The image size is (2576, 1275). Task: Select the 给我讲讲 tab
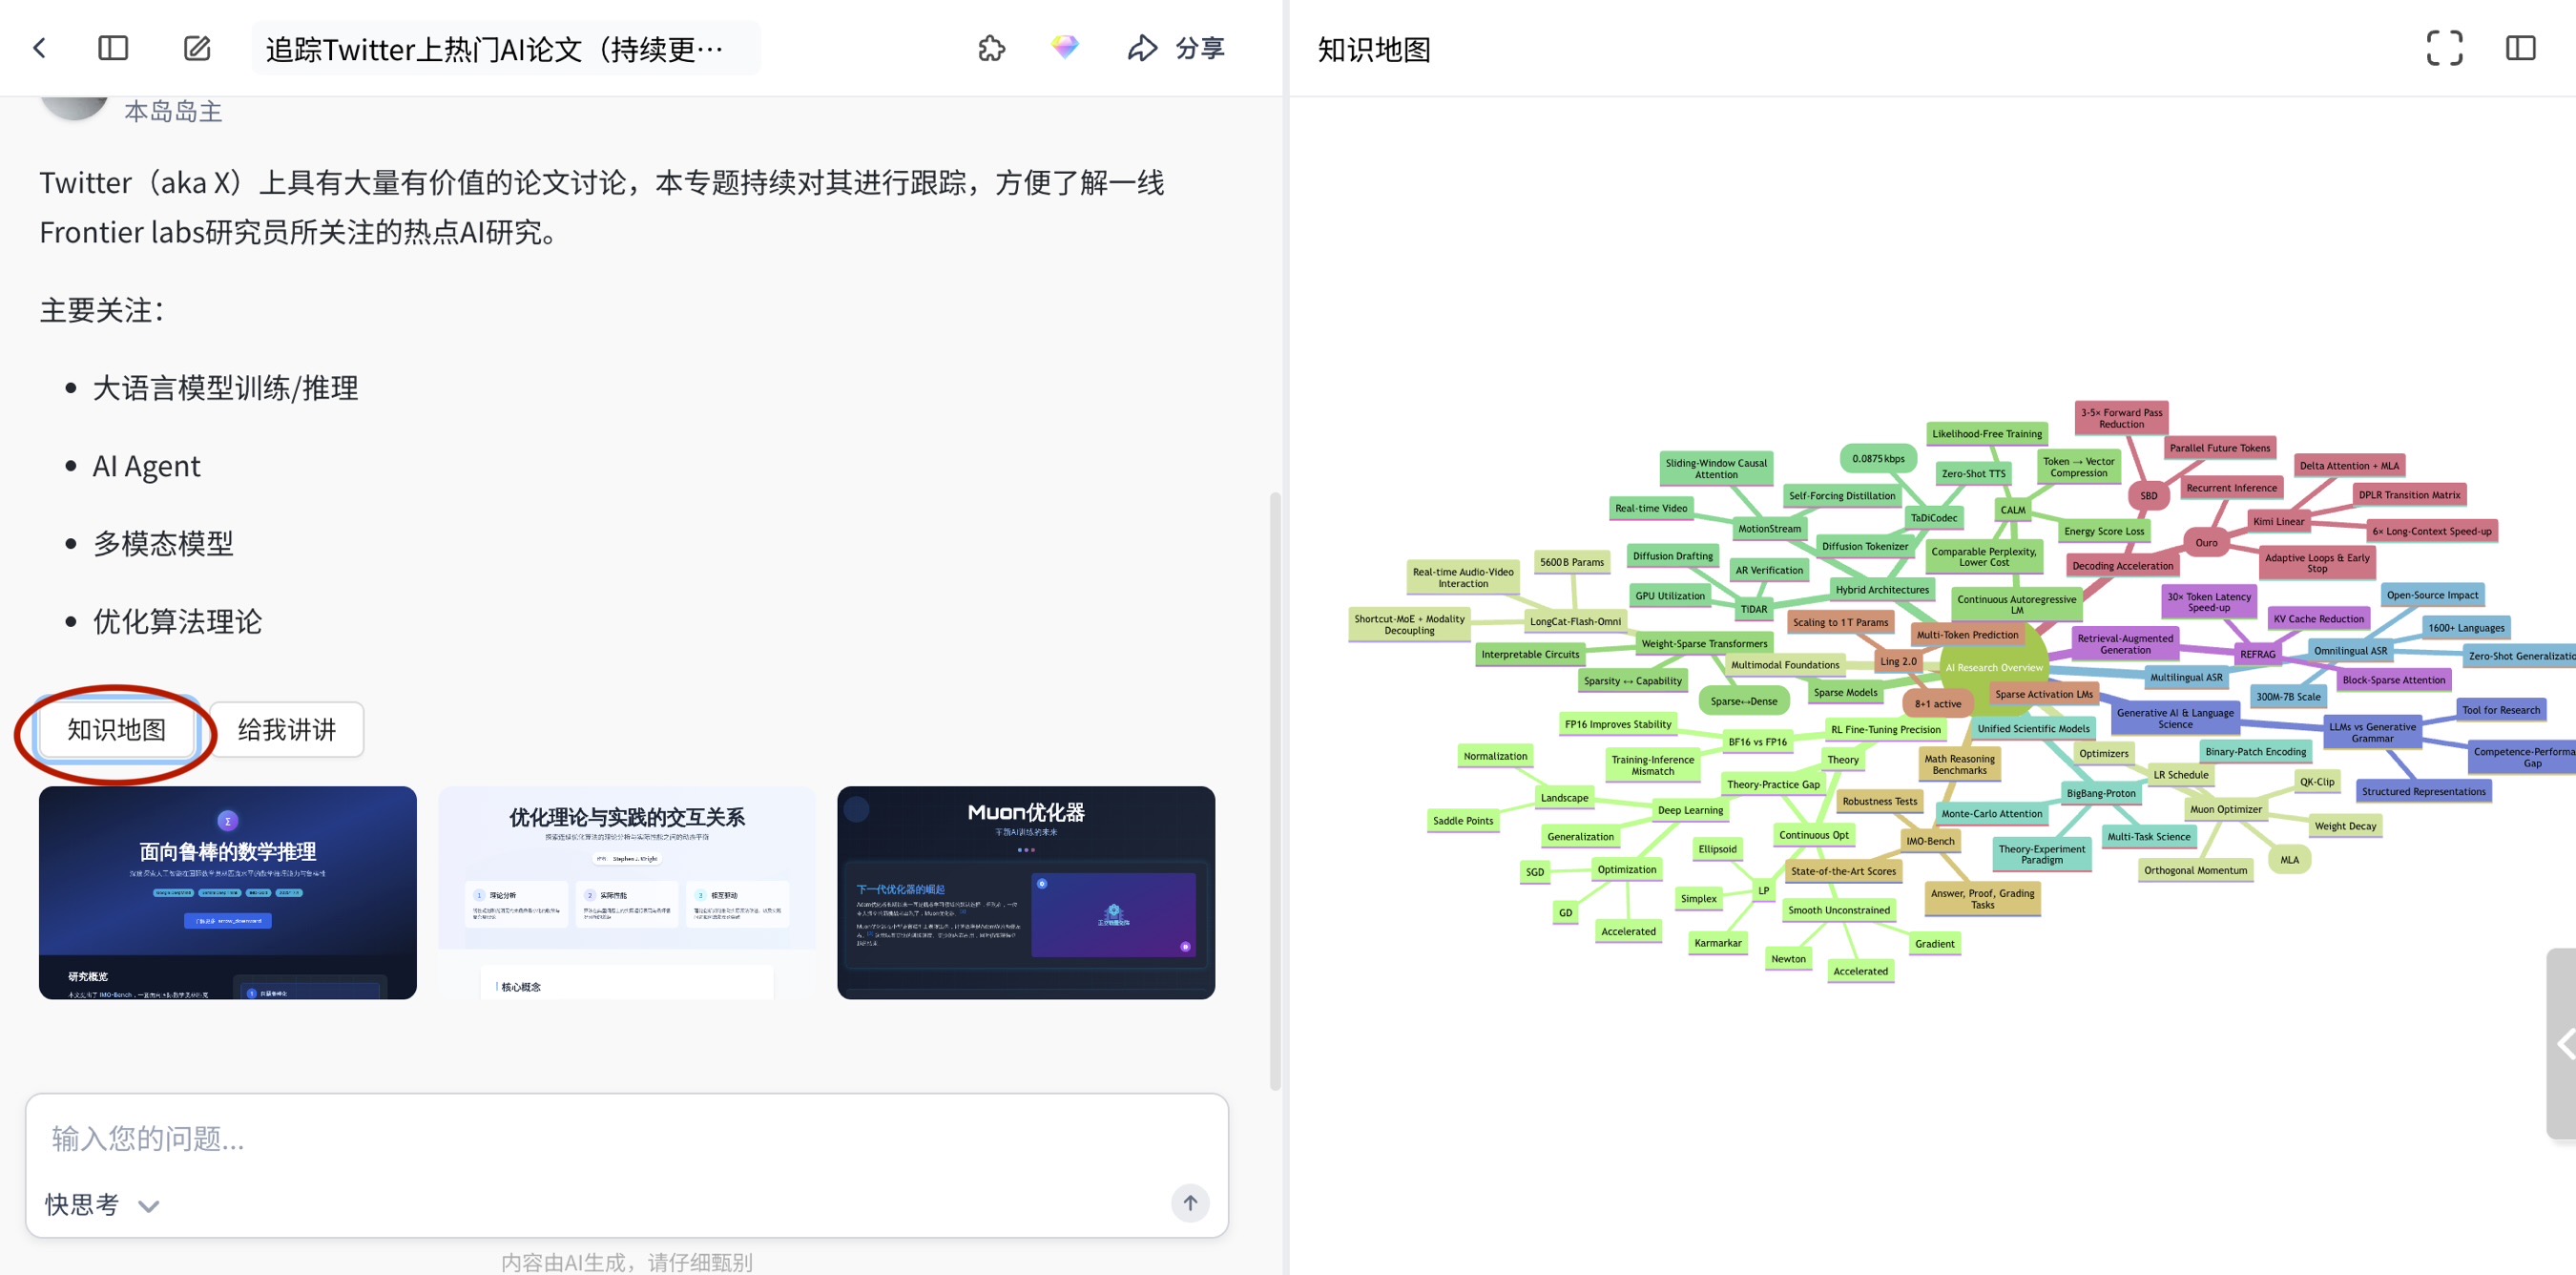click(286, 730)
